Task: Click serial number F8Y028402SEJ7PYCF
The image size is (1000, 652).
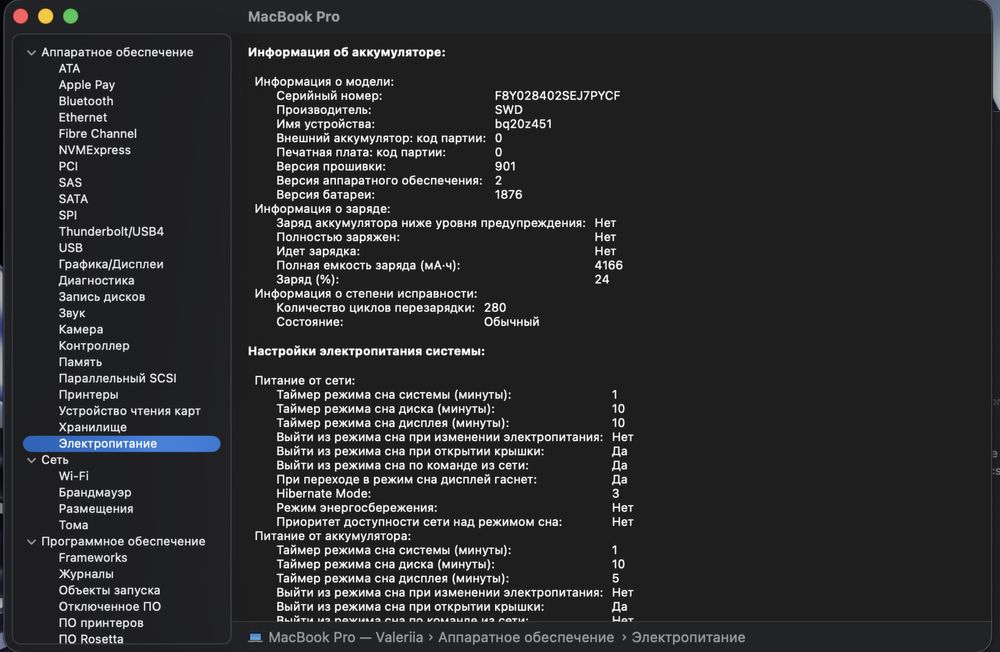Action: (557, 96)
